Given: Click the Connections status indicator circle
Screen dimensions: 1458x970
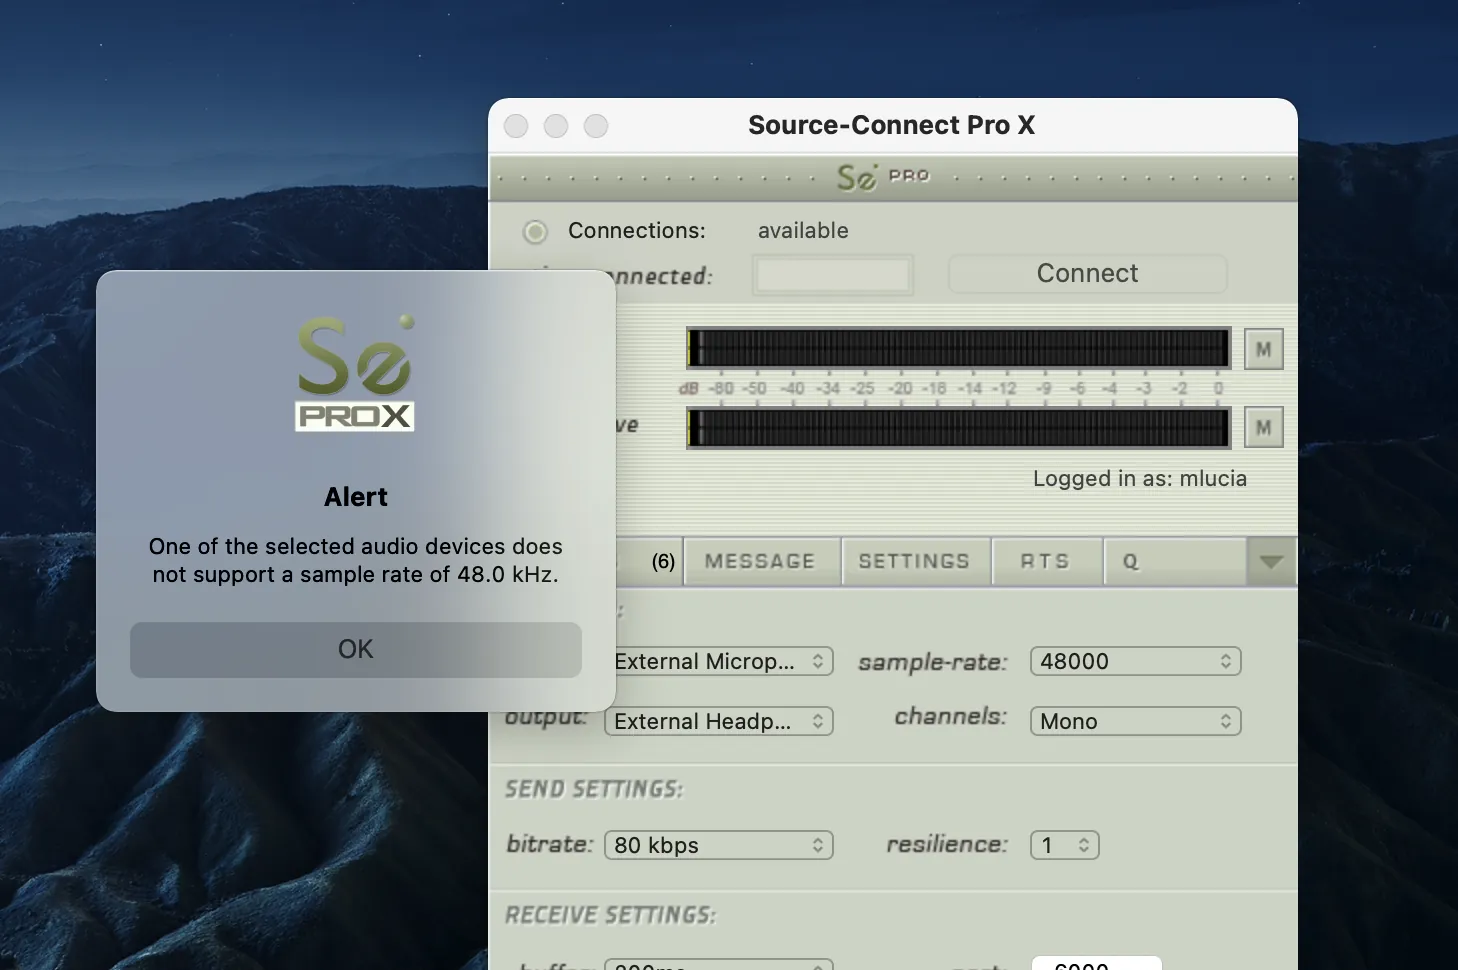Looking at the screenshot, I should (535, 232).
